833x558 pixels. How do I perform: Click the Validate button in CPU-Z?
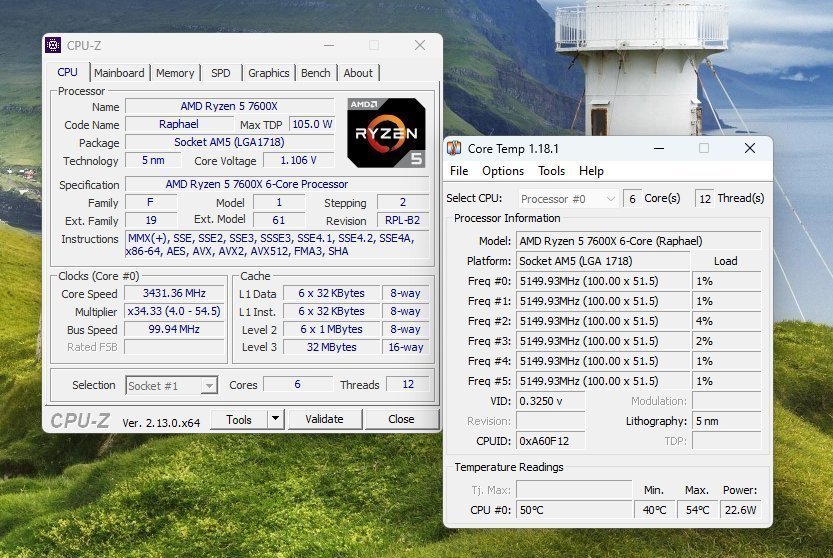[x=325, y=419]
